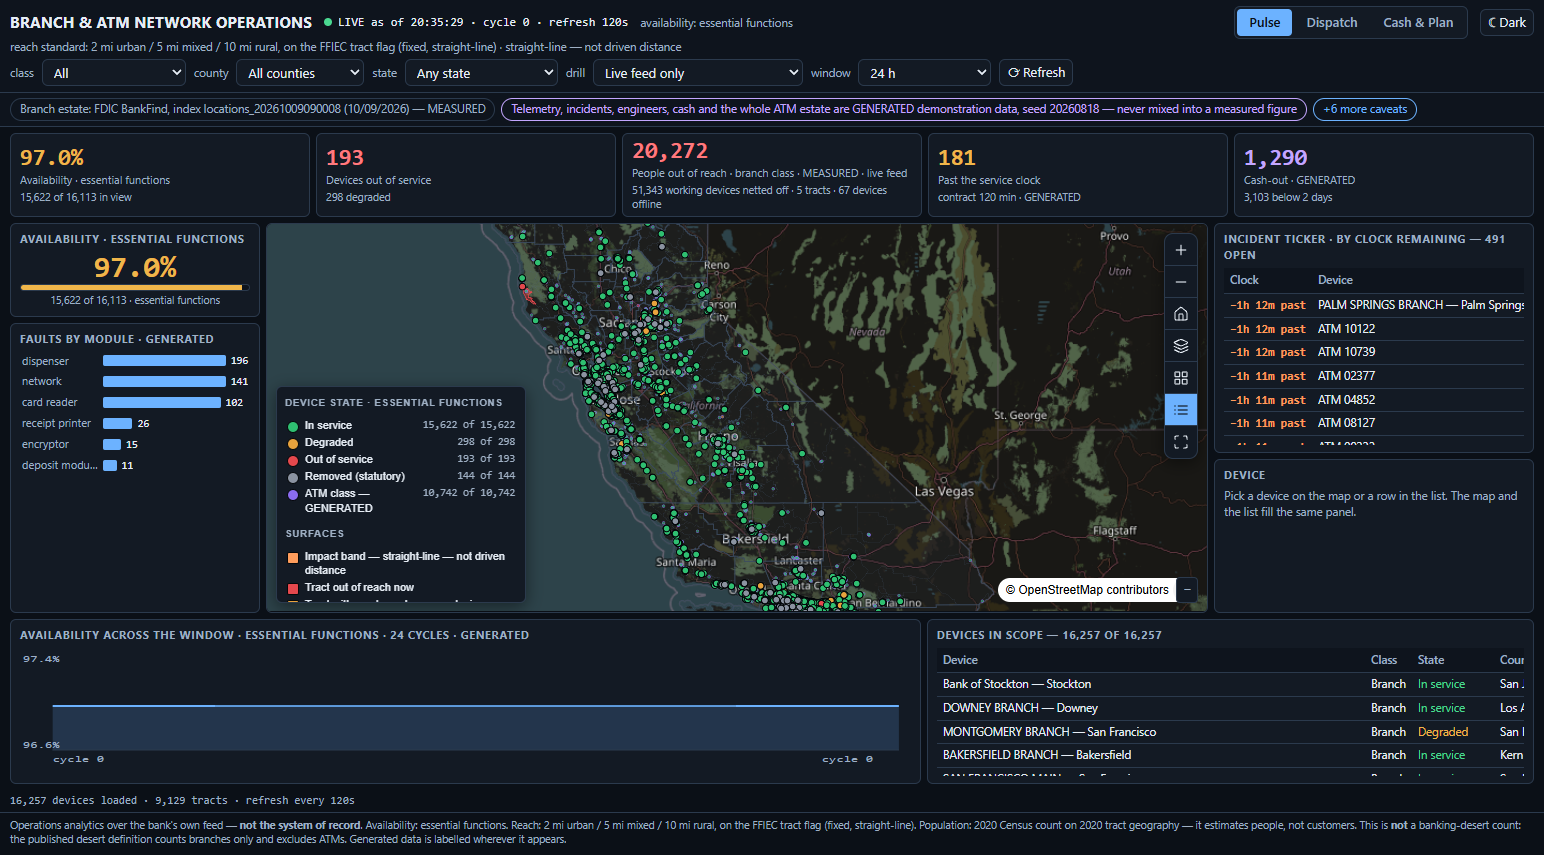Toggle the map legend list panel

coord(1181,410)
